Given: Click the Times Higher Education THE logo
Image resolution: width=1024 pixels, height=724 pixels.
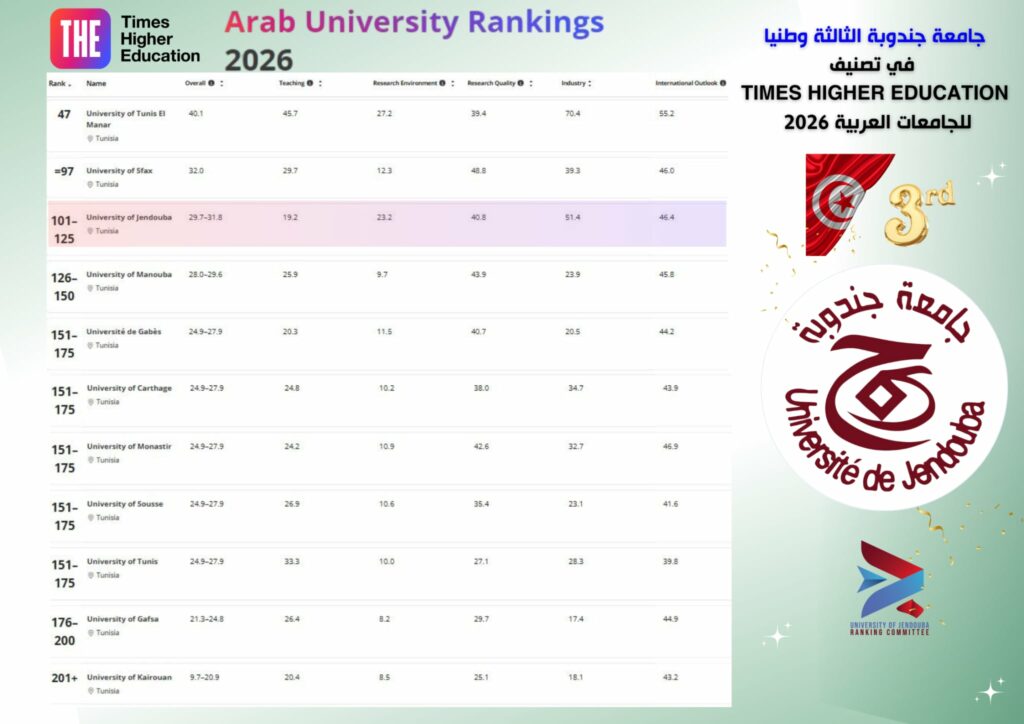Looking at the screenshot, I should [x=80, y=39].
